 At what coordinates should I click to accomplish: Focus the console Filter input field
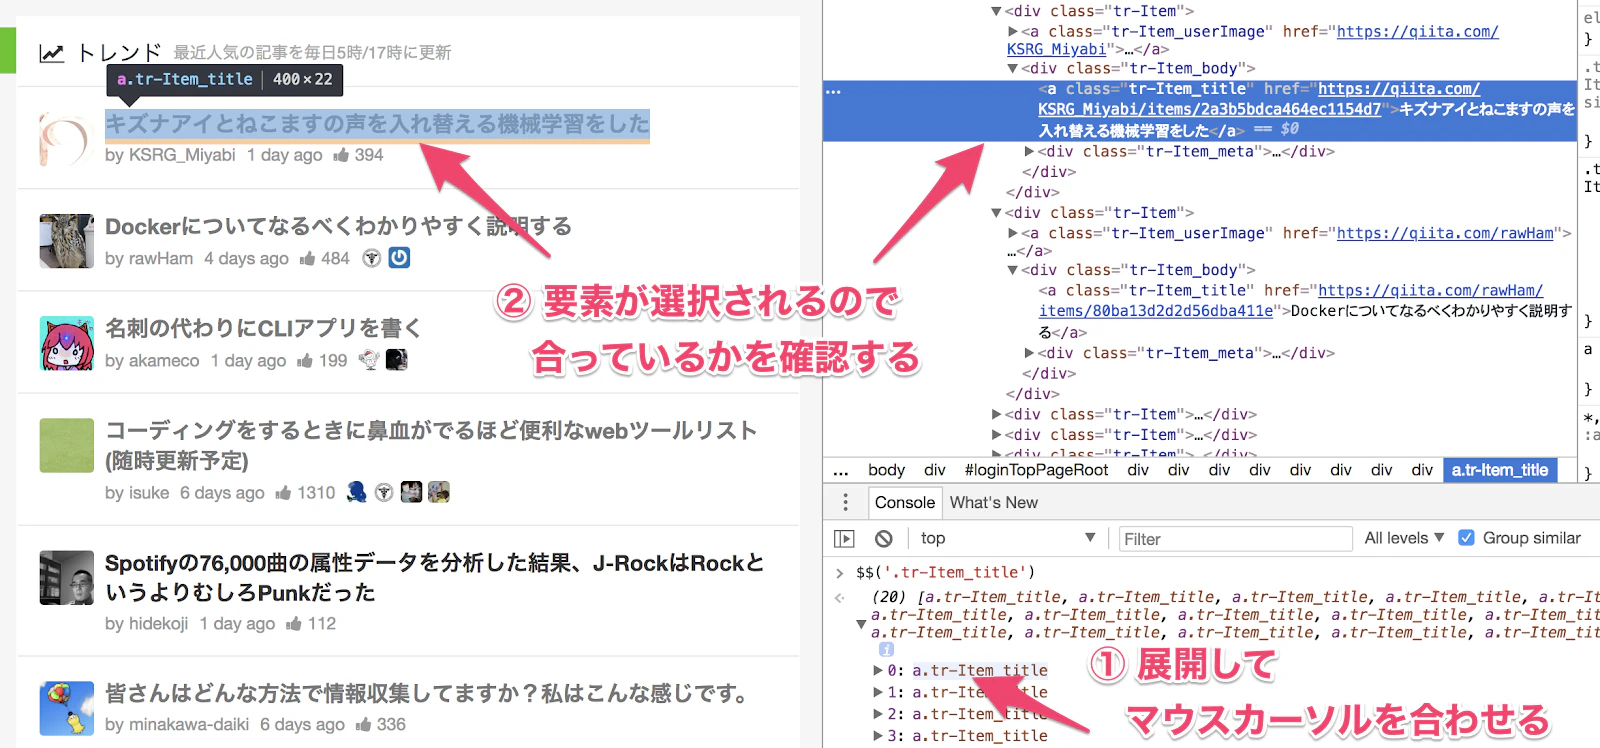1235,539
